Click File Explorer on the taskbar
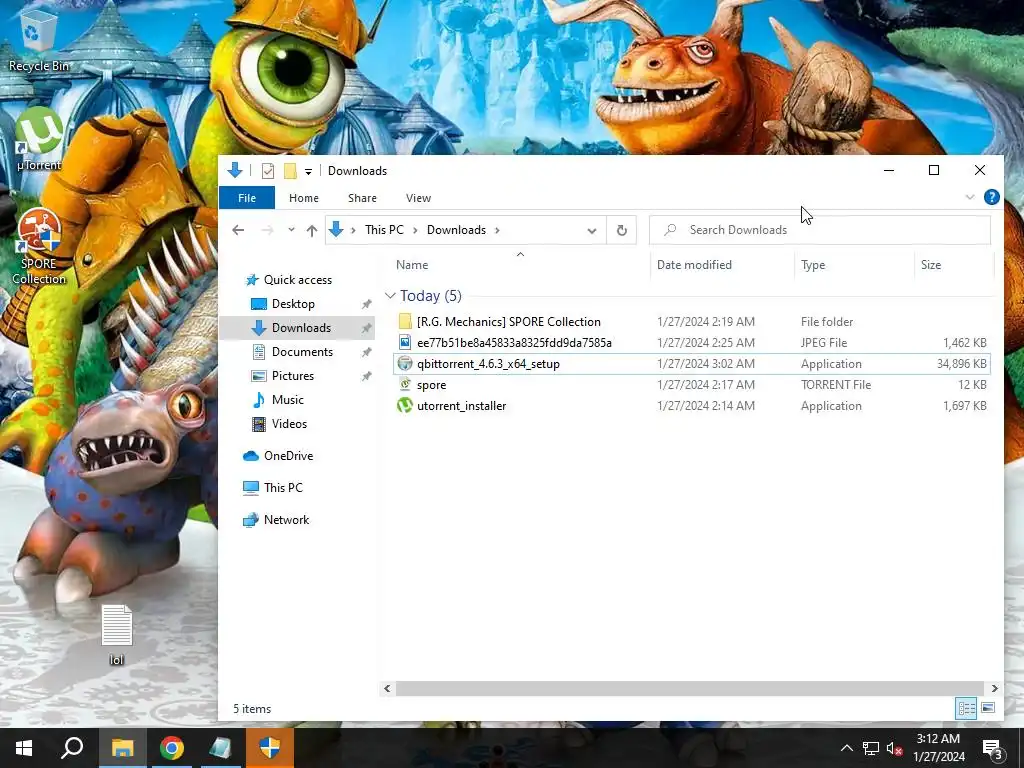Image resolution: width=1024 pixels, height=768 pixels. [x=123, y=748]
